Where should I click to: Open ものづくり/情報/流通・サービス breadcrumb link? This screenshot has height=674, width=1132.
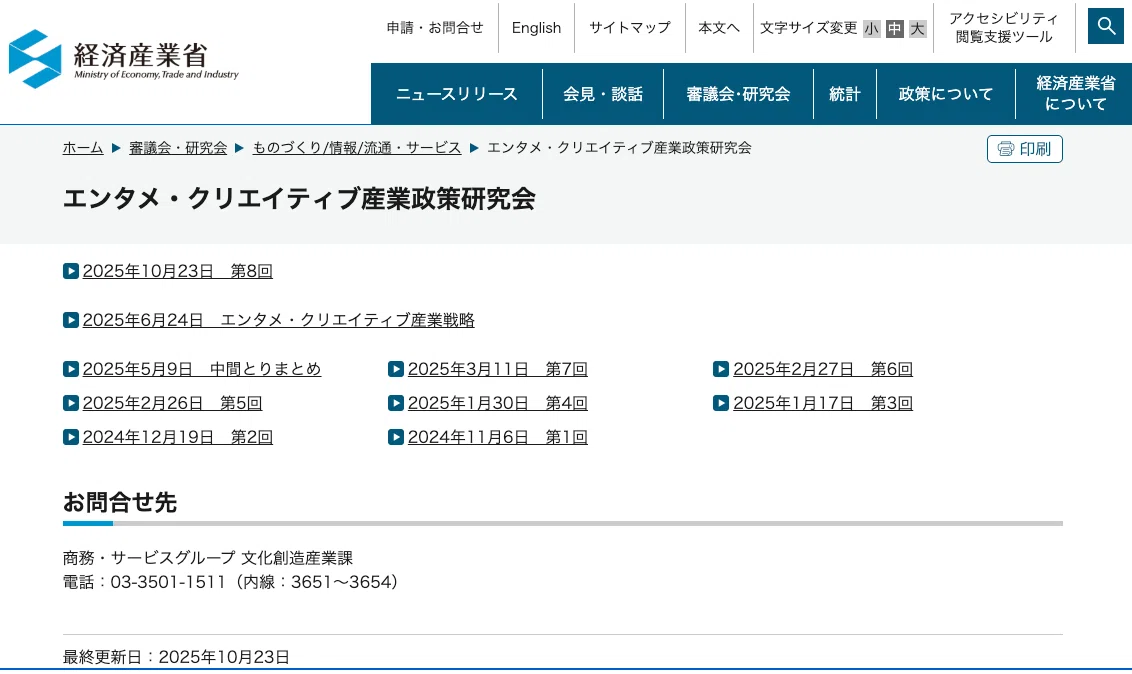tap(357, 148)
